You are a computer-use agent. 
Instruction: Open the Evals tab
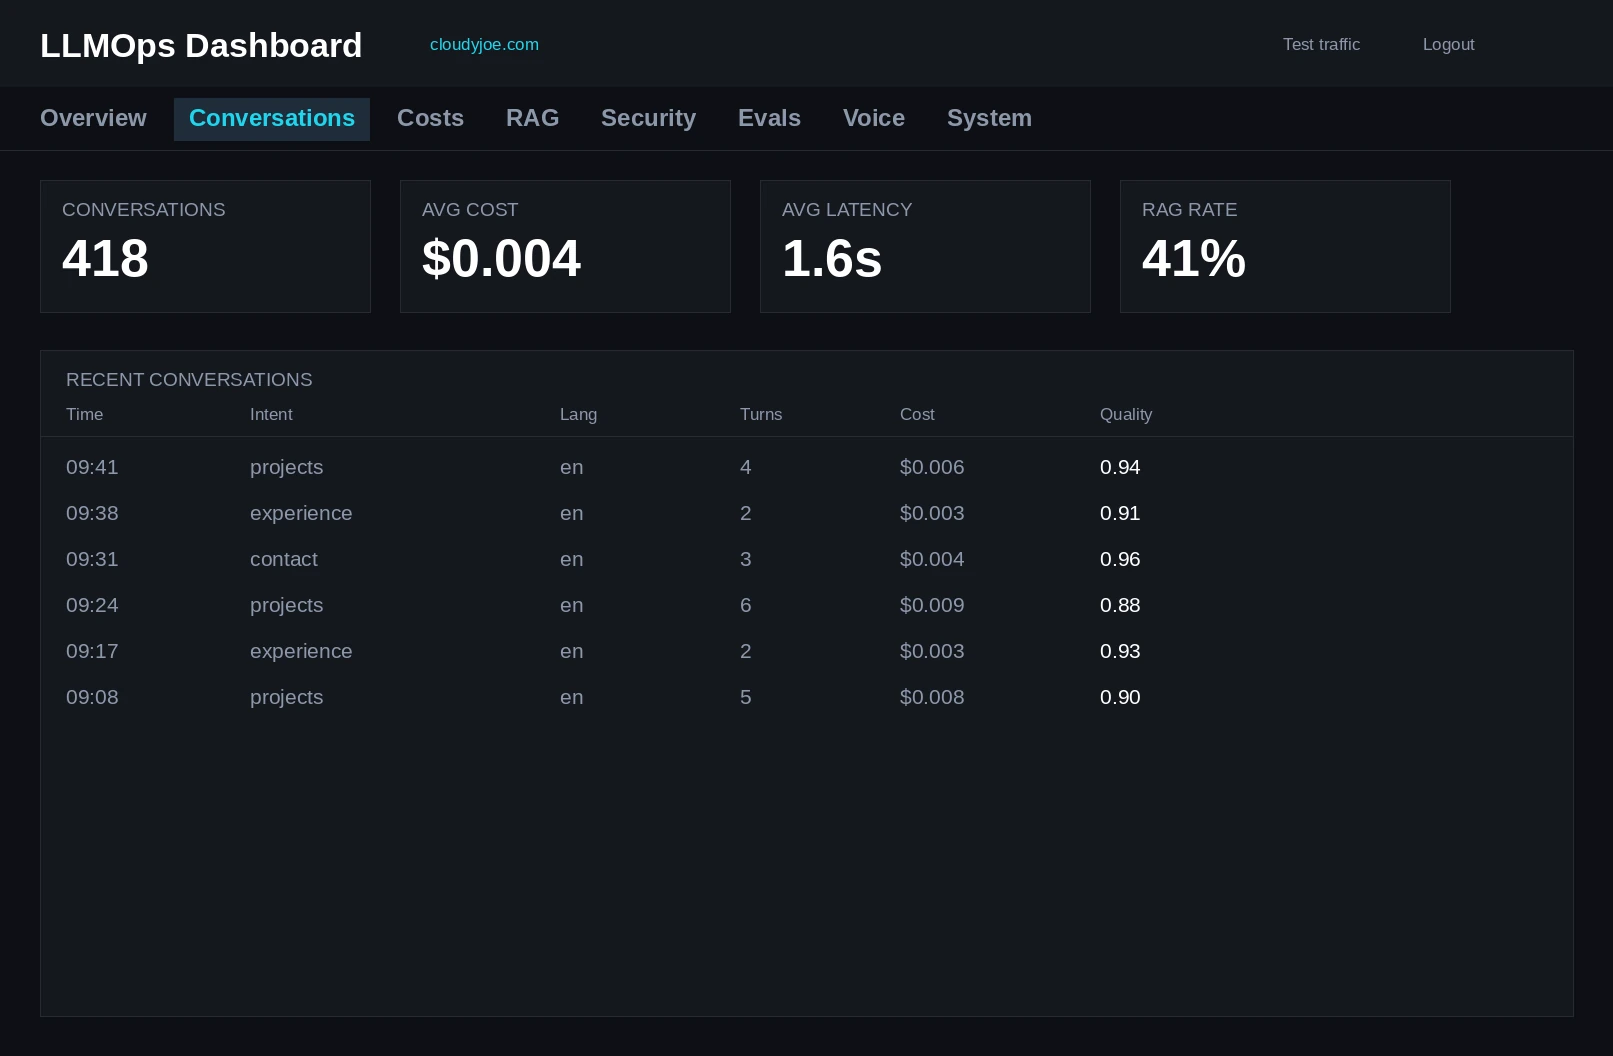tap(769, 118)
